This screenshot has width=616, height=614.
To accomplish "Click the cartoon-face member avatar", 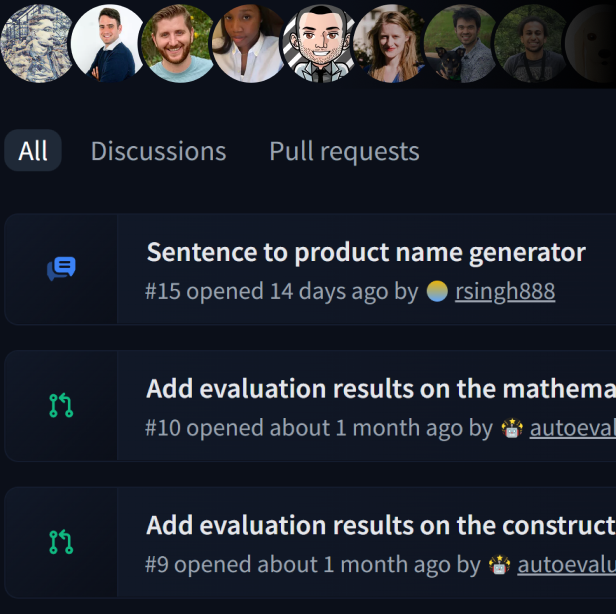I will point(319,43).
